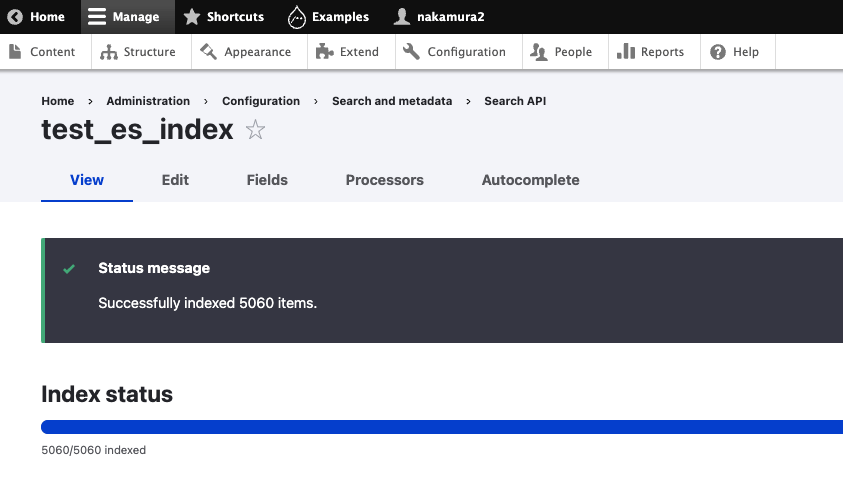Switch to the Fields tab
The height and width of the screenshot is (482, 843).
(x=267, y=180)
